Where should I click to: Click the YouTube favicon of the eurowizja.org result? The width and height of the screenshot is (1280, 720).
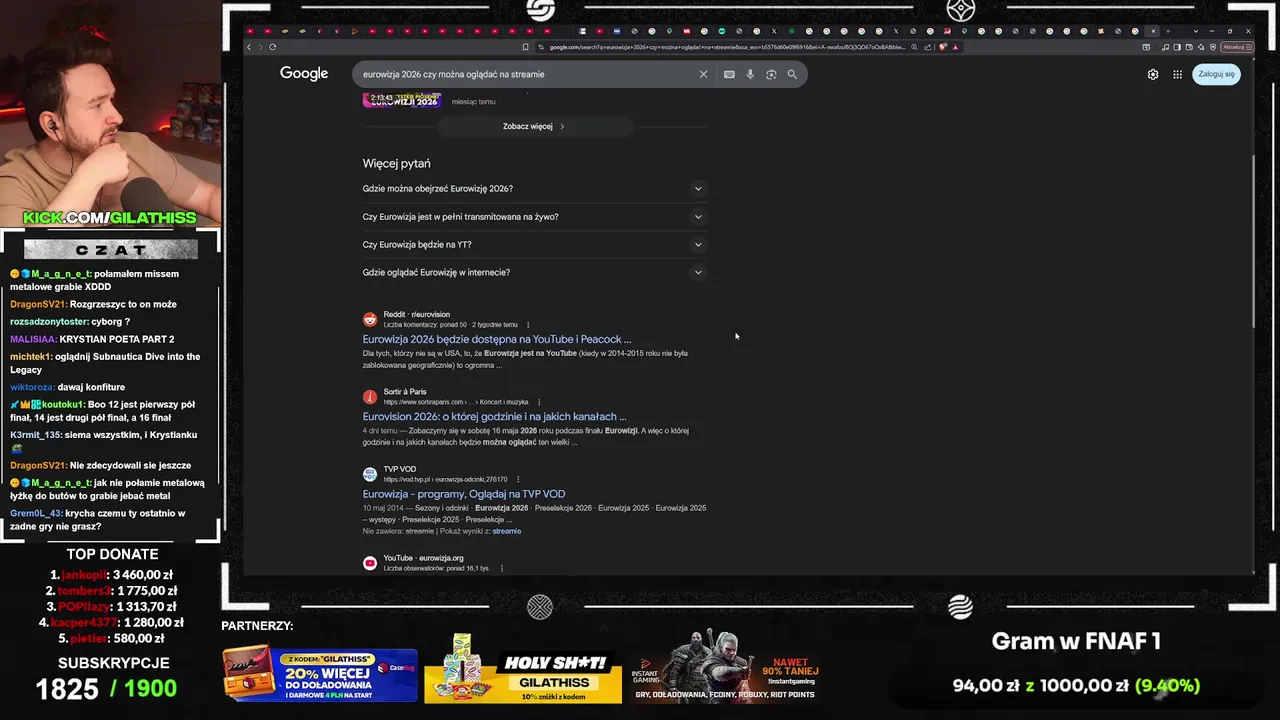tap(370, 563)
